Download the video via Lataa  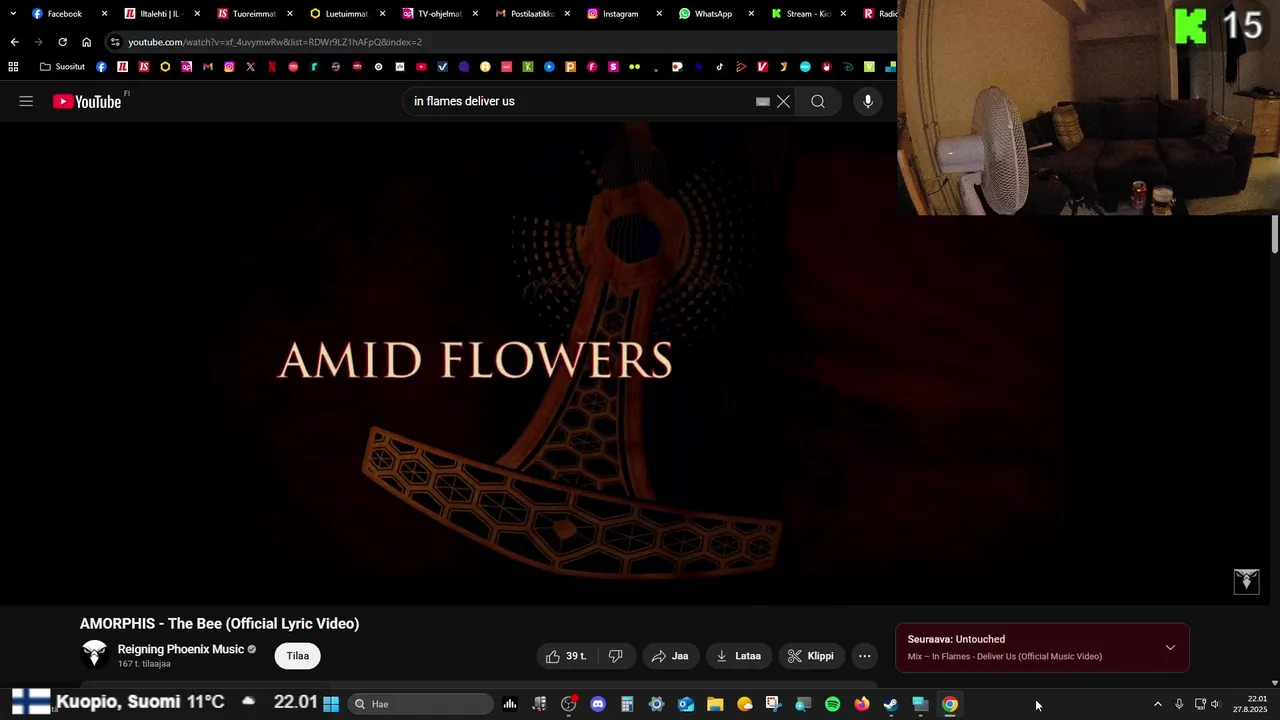[x=738, y=656]
